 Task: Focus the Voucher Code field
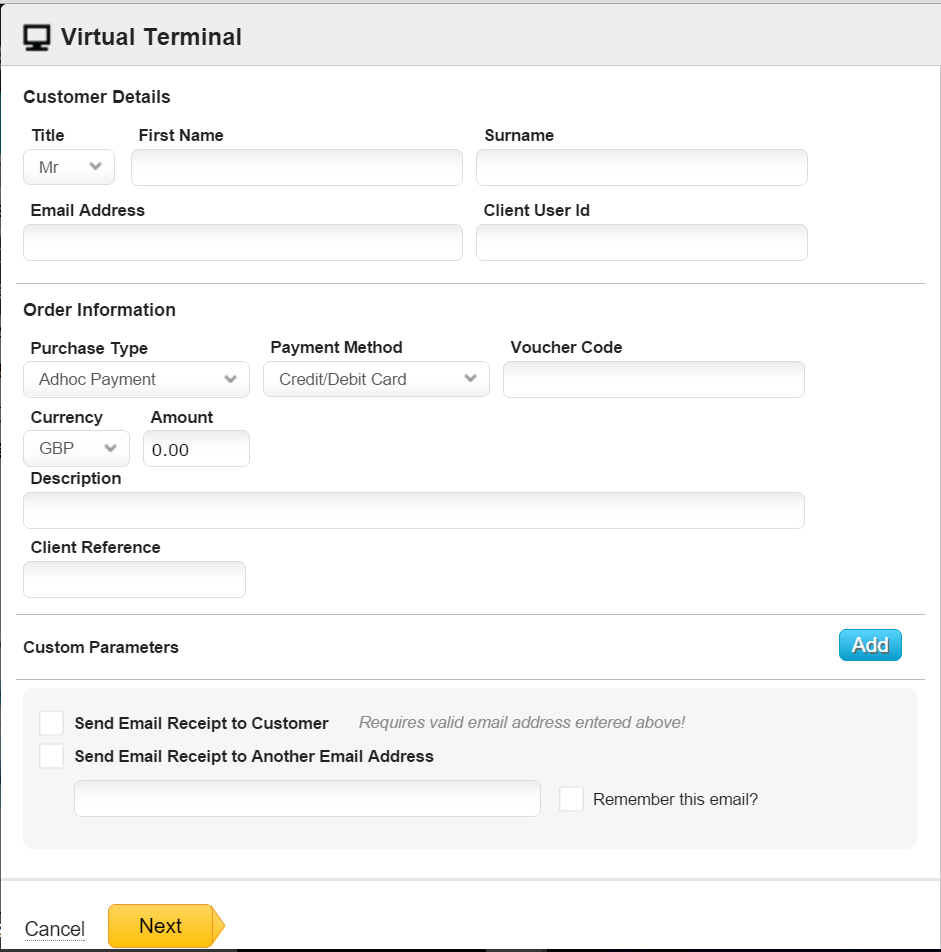point(653,379)
